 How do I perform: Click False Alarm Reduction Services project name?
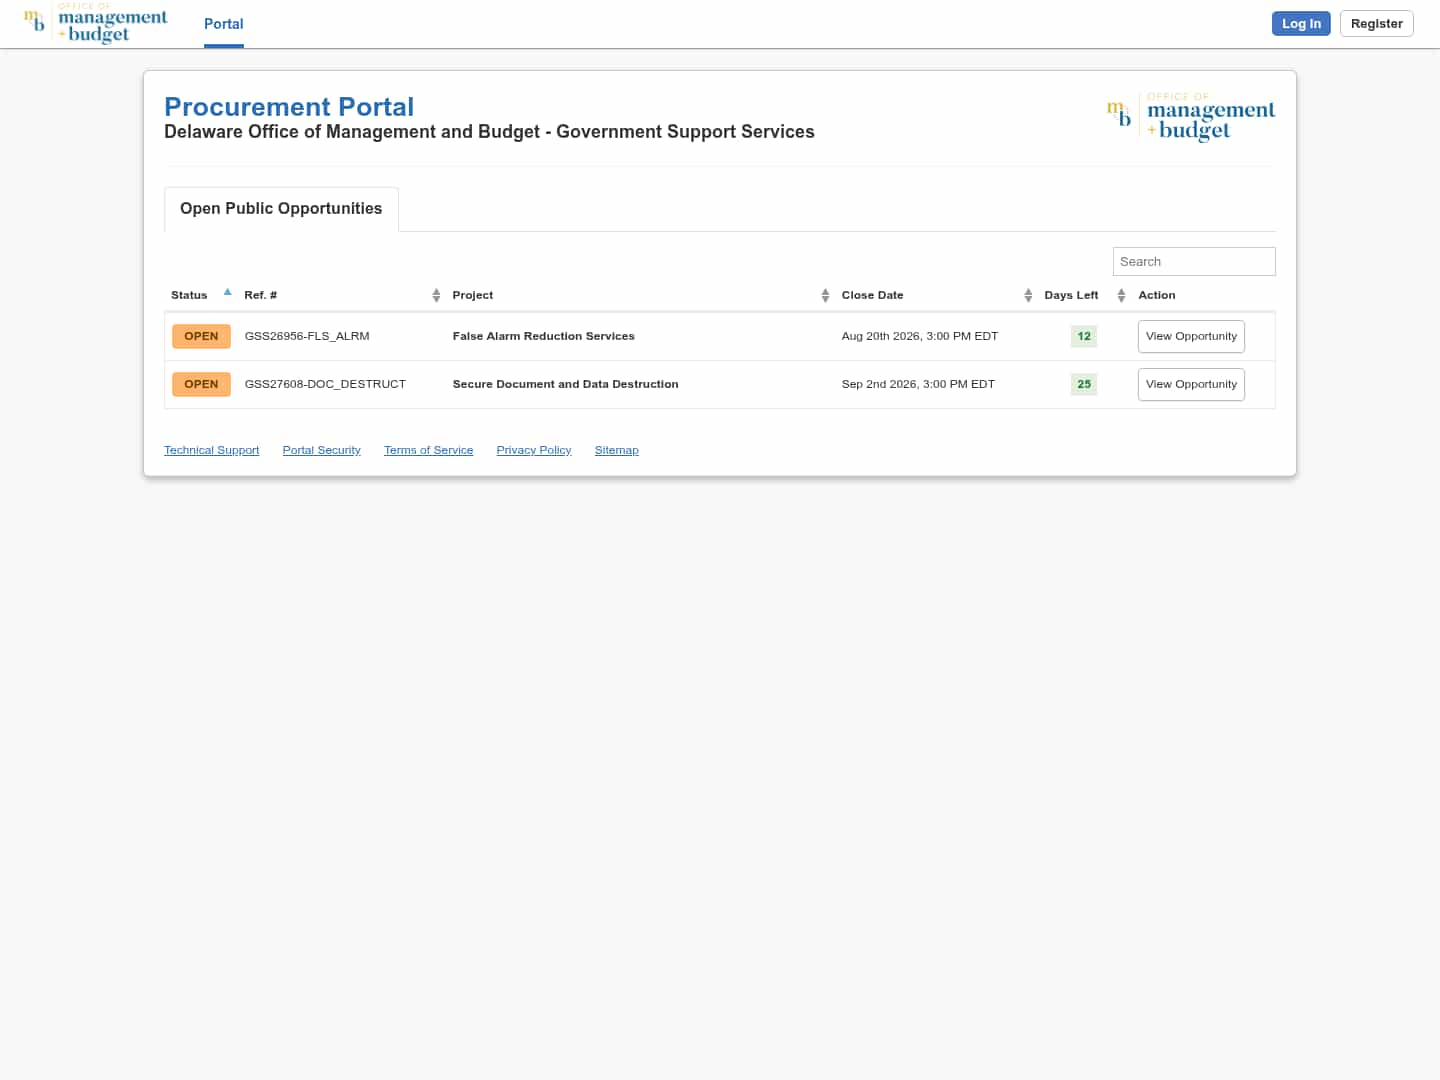tap(543, 336)
